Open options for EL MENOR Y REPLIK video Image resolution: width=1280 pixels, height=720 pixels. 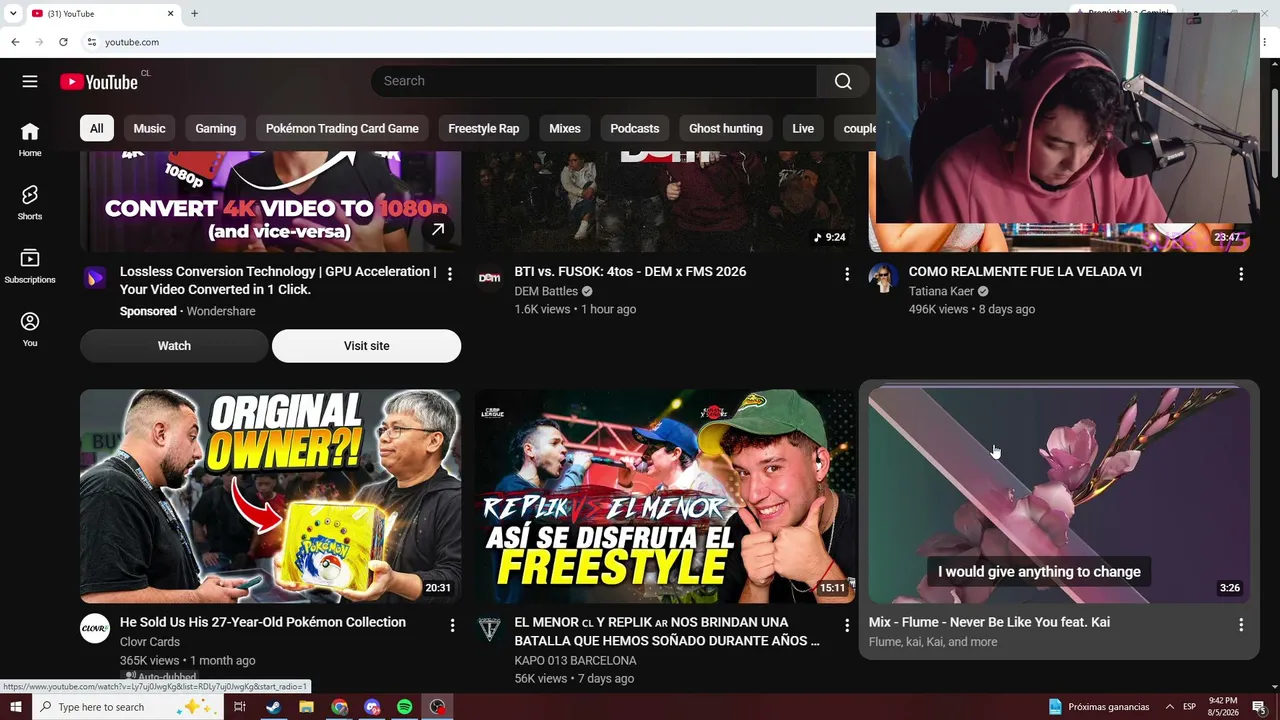[847, 625]
